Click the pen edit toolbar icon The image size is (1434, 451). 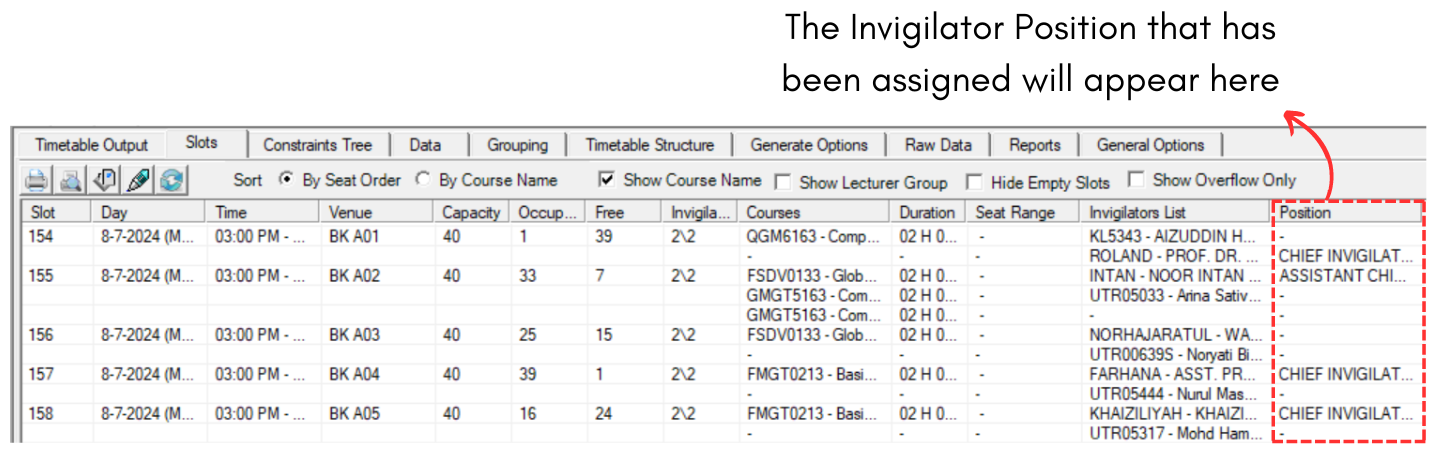(x=138, y=181)
